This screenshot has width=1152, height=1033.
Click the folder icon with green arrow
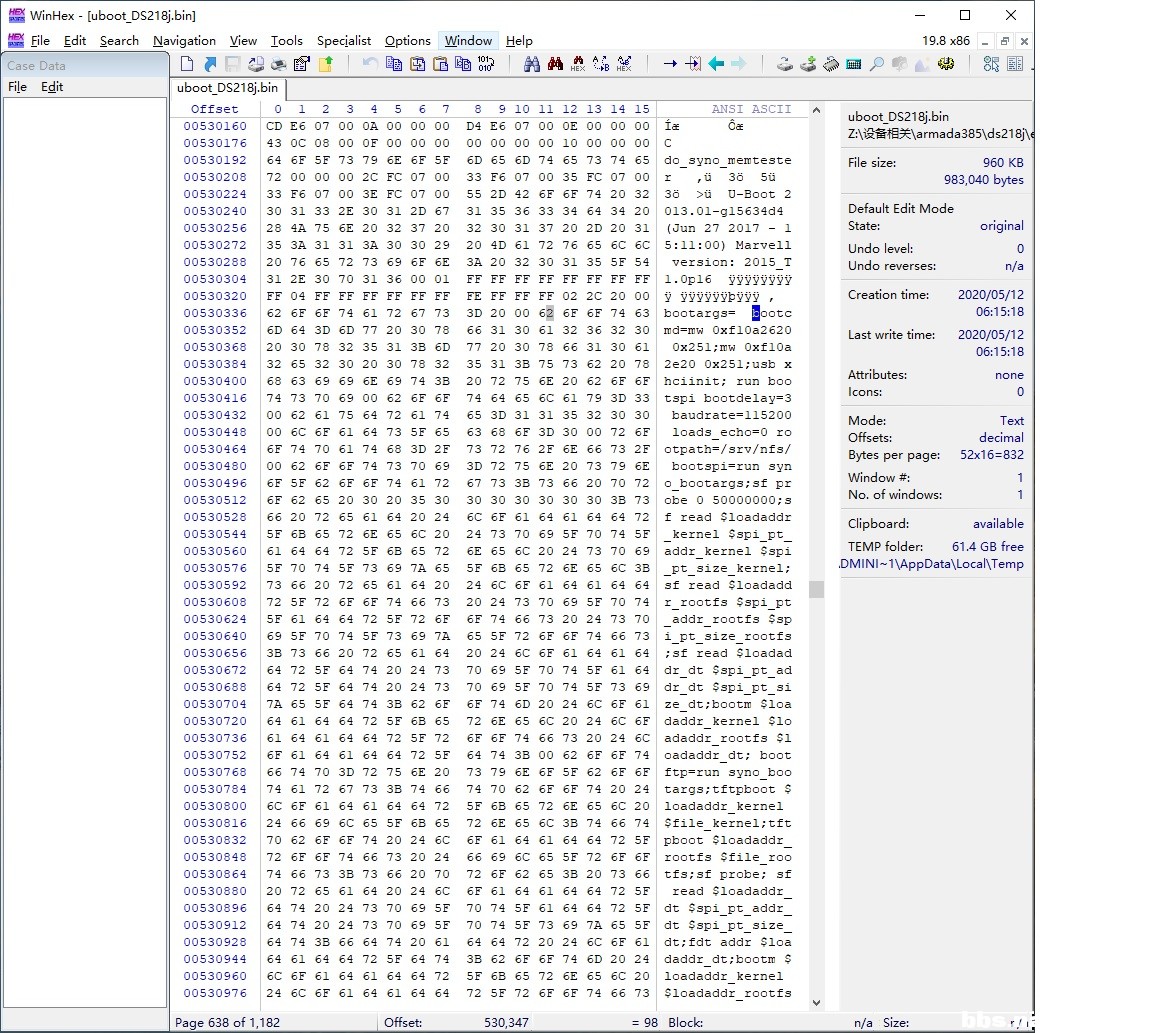[x=325, y=65]
